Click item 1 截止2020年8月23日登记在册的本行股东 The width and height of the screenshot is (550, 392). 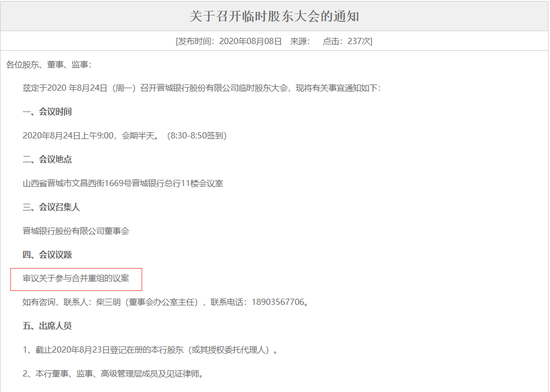pyautogui.click(x=150, y=350)
